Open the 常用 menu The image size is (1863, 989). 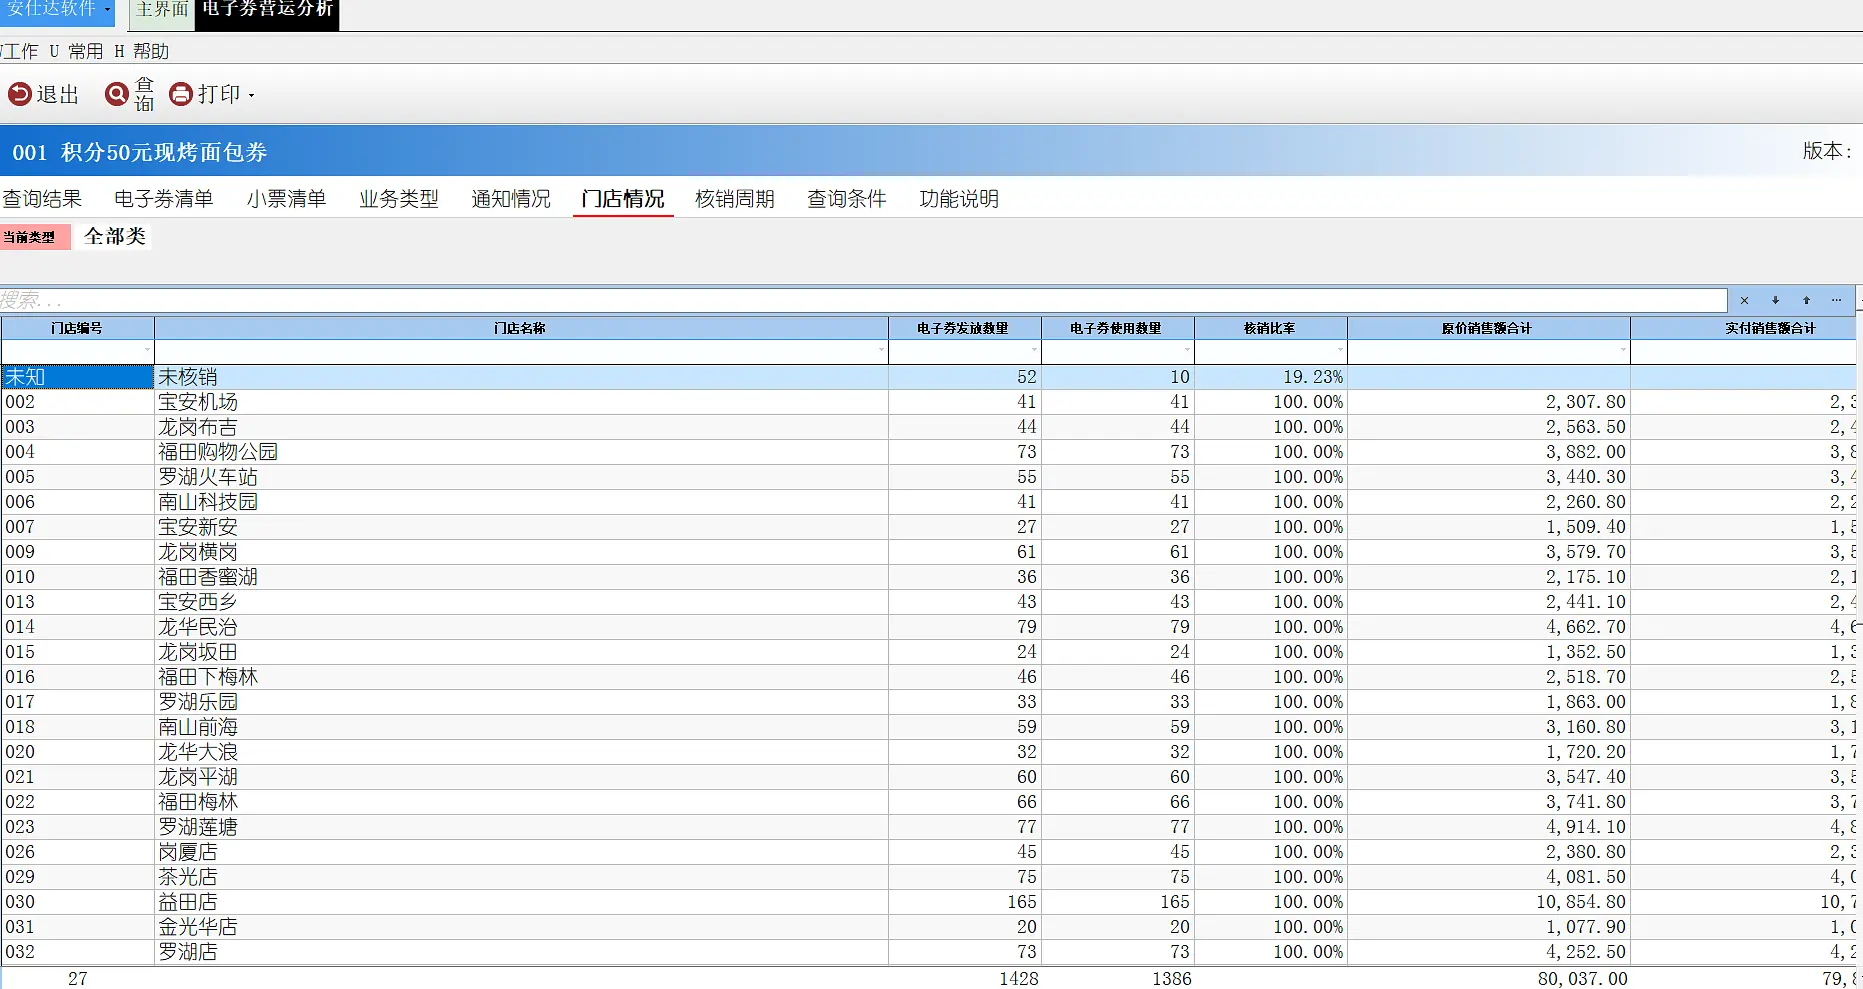click(x=76, y=51)
